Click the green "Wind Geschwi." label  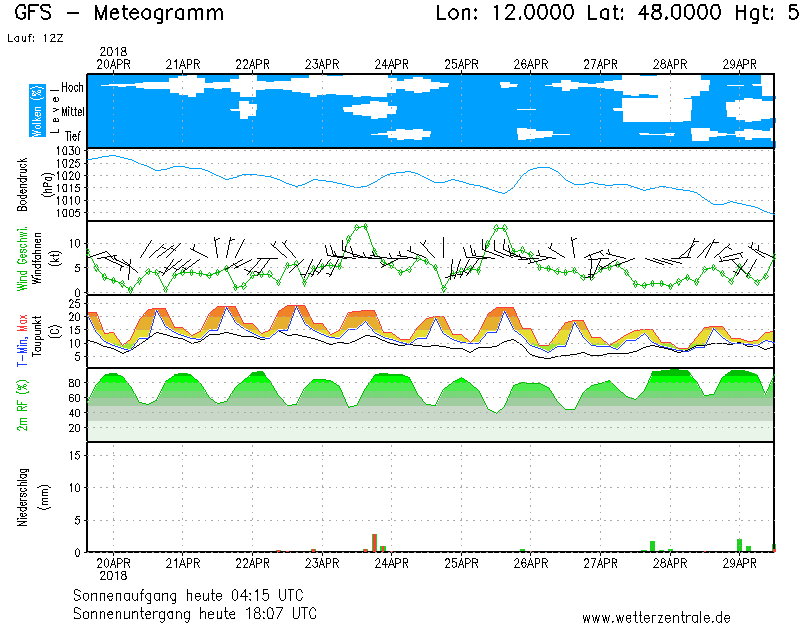(22, 259)
